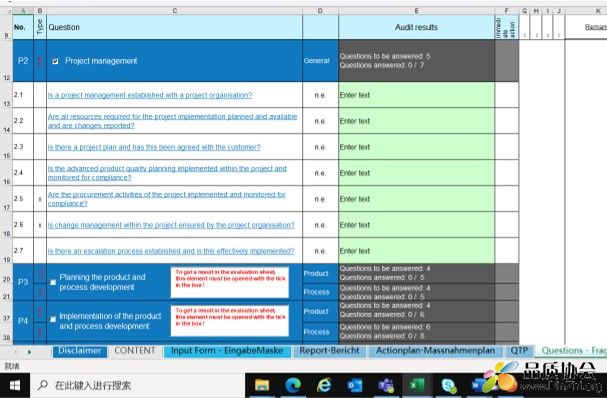Select the Questions sheet tab
607x398 pixels.
[x=573, y=351]
